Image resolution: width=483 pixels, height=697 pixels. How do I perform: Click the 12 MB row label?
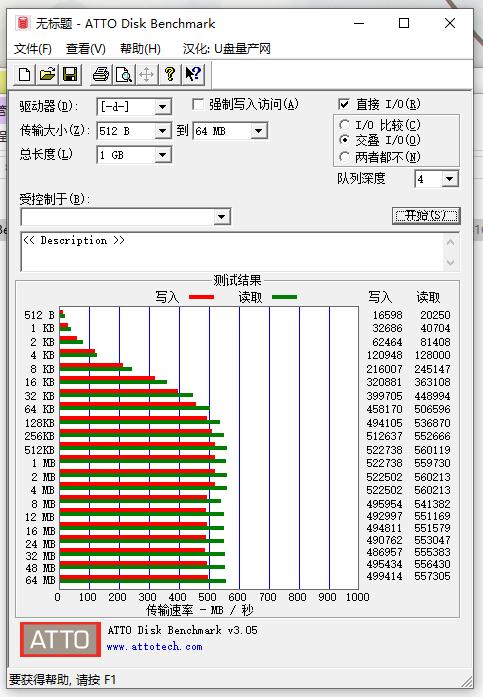(39, 517)
